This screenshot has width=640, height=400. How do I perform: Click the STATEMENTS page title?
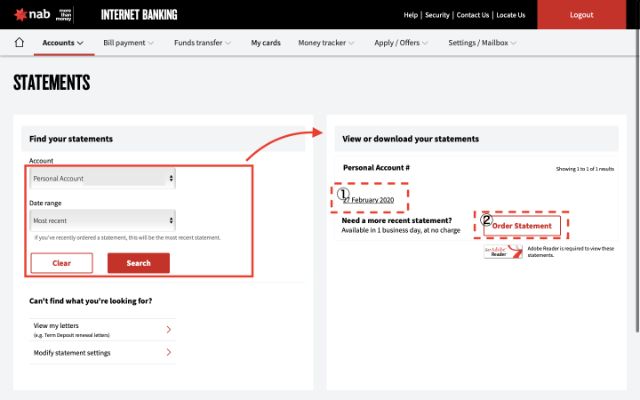tap(52, 82)
